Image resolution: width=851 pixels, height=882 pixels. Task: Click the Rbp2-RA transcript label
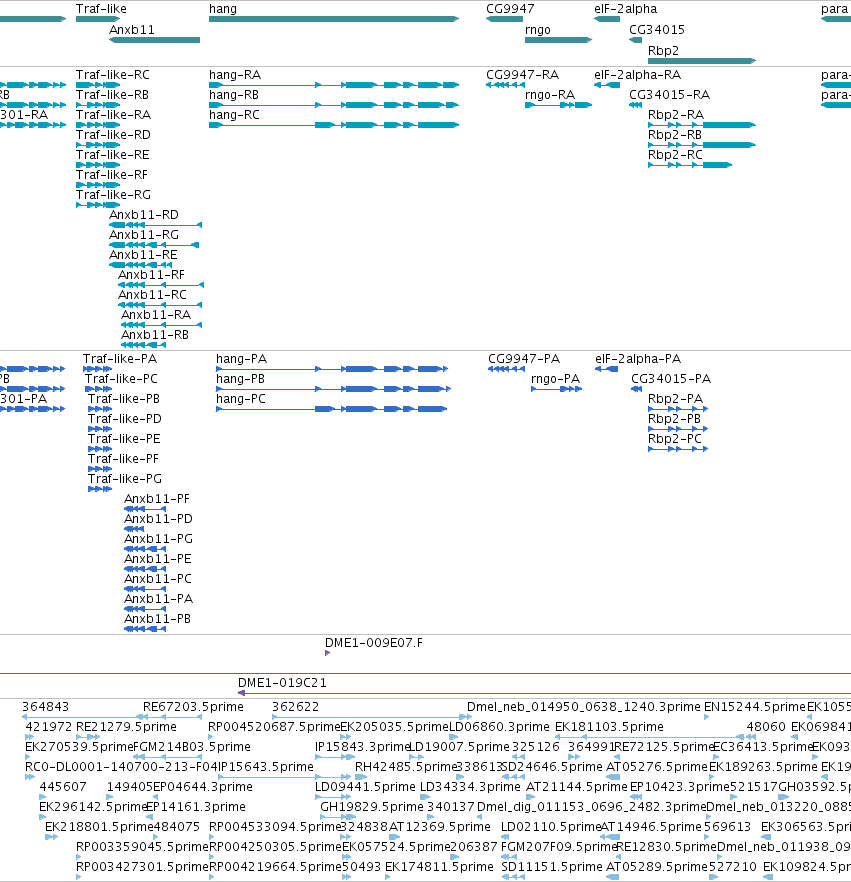point(676,115)
